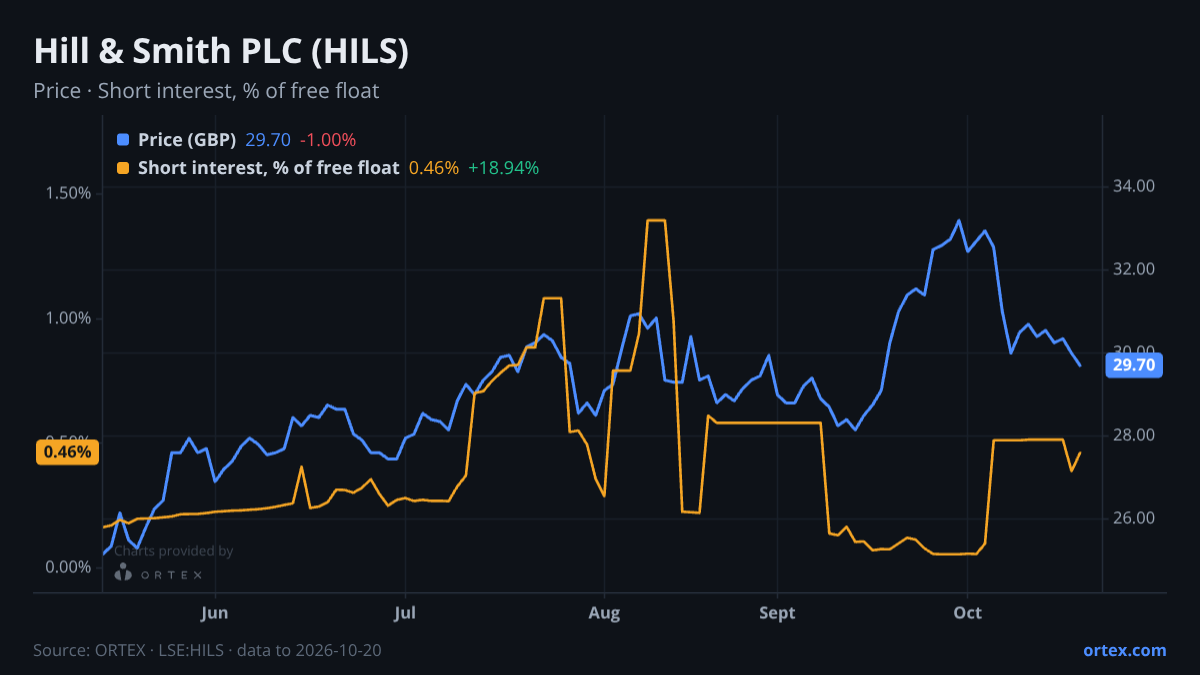Click the Hill & Smith PLC (HILS) title

[221, 52]
